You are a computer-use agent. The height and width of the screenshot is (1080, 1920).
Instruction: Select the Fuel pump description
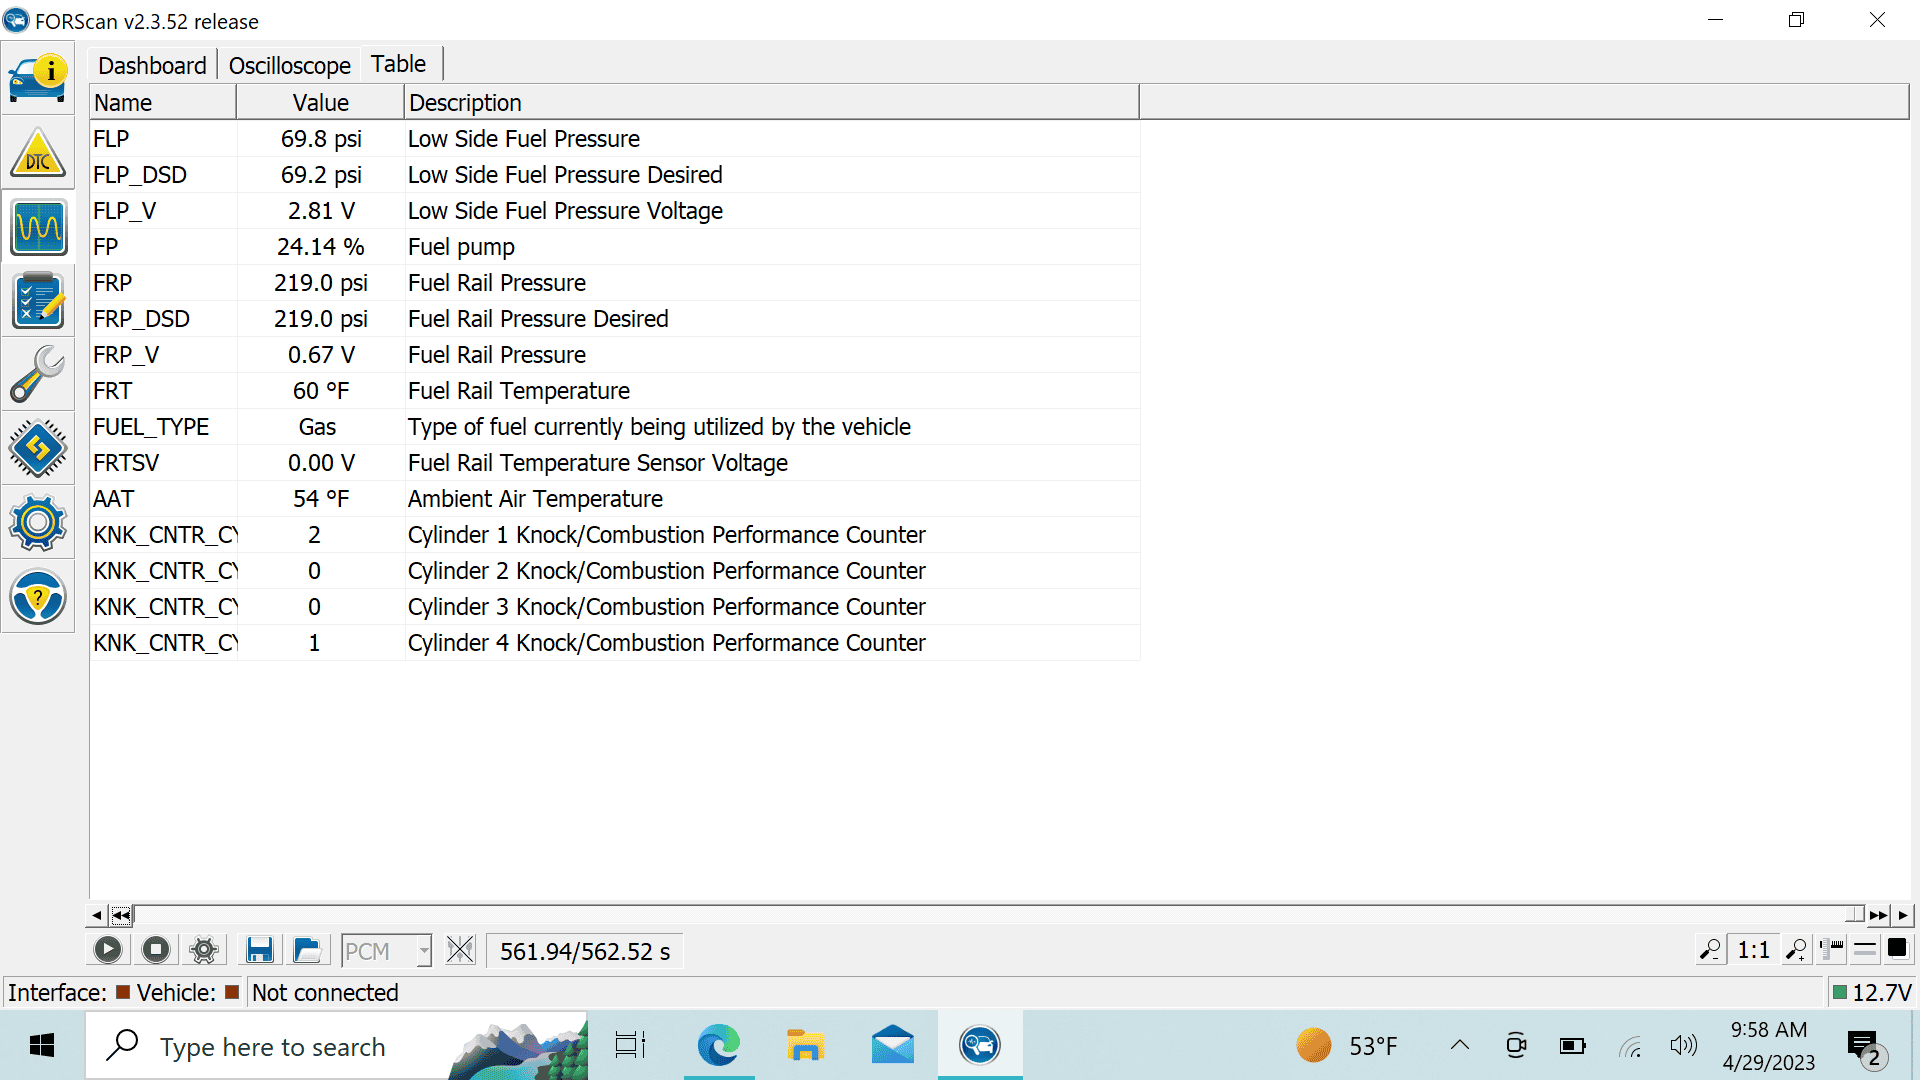point(461,247)
